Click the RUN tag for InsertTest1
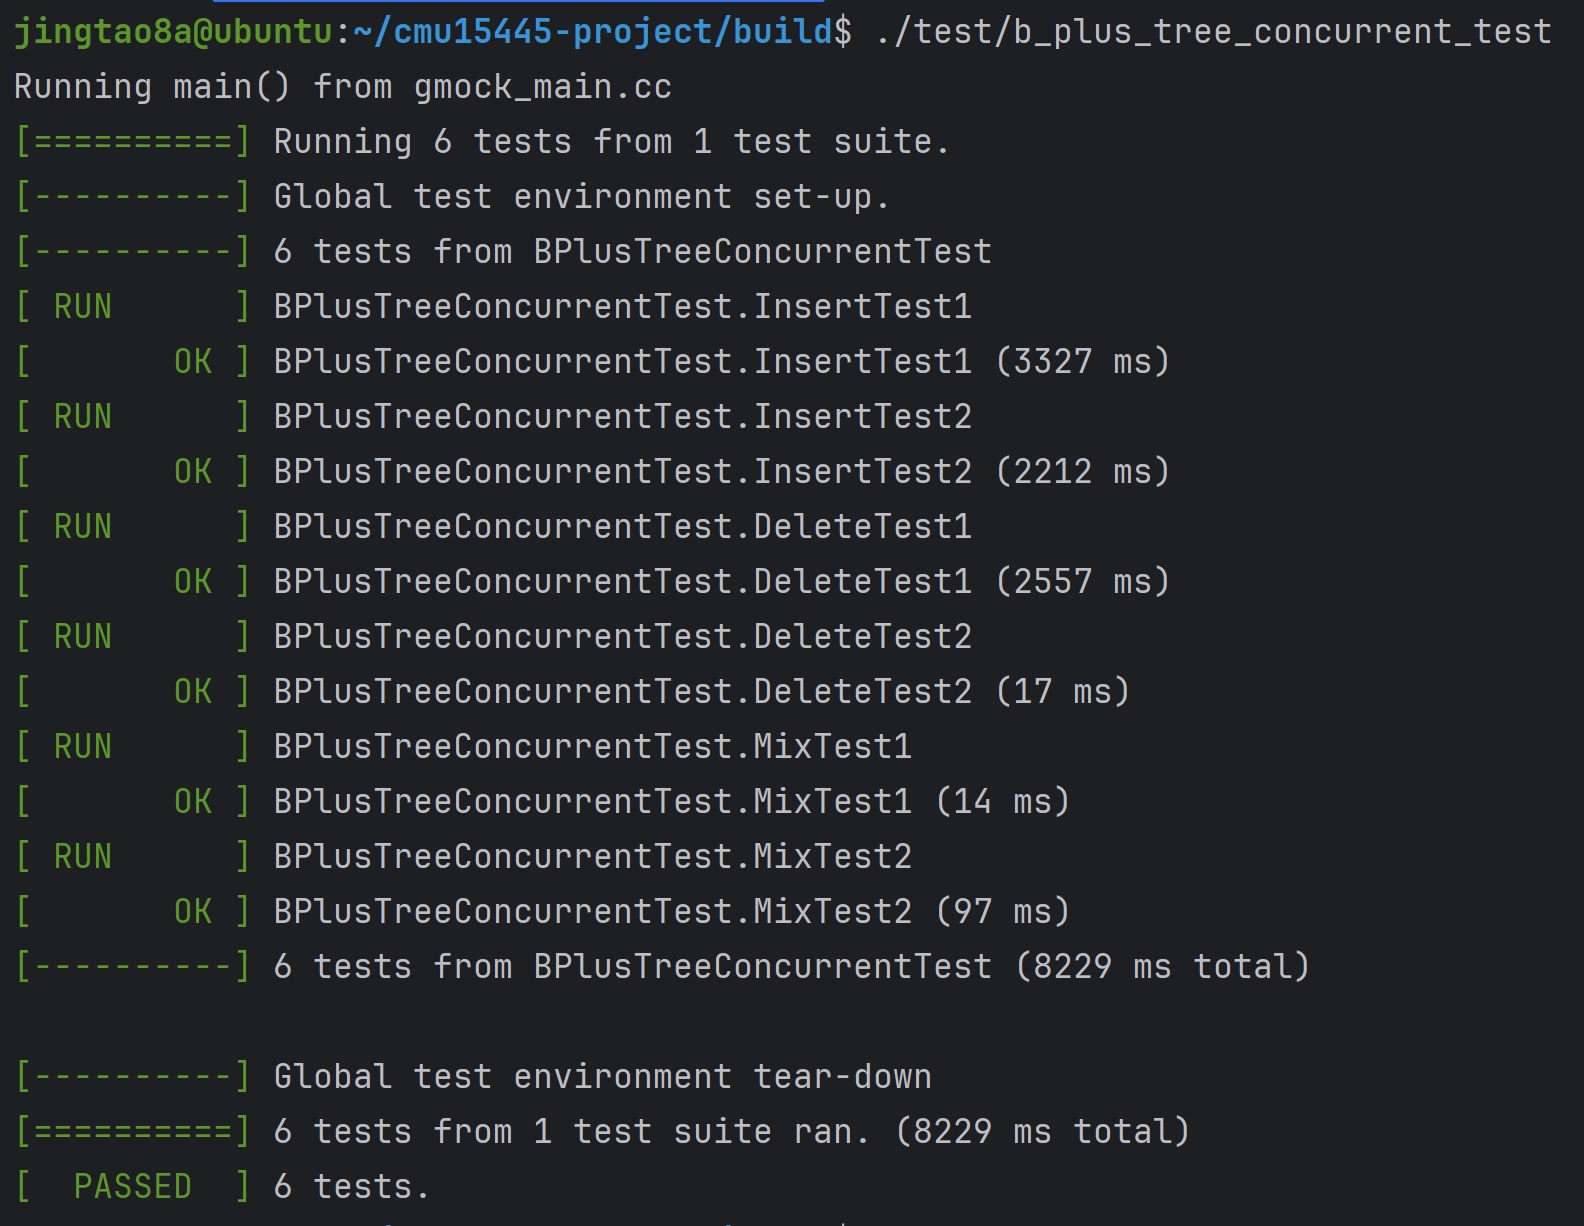 [x=83, y=307]
